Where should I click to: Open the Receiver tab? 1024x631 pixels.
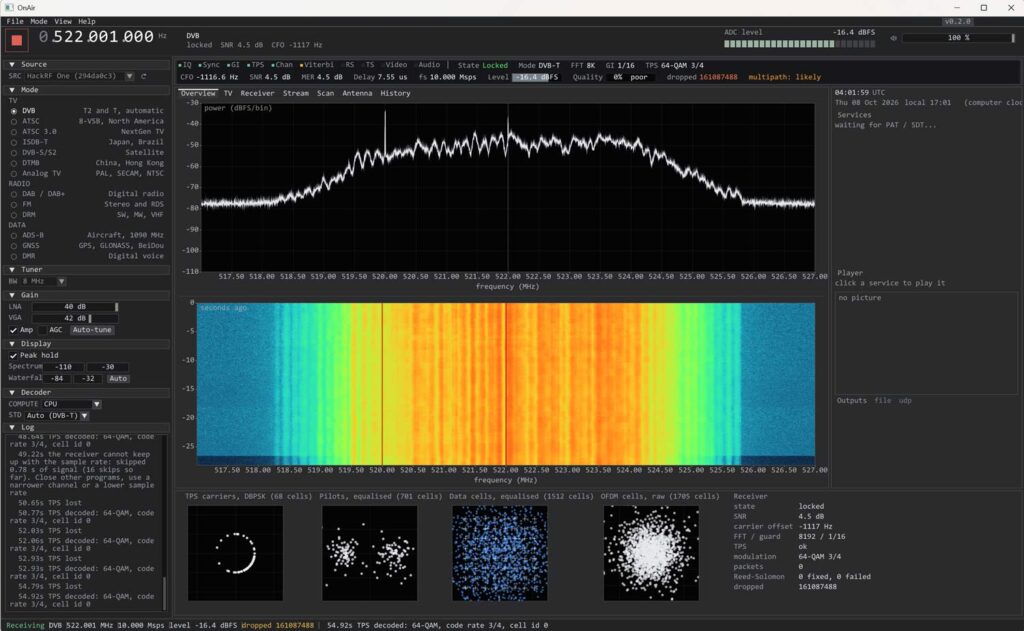coord(257,93)
